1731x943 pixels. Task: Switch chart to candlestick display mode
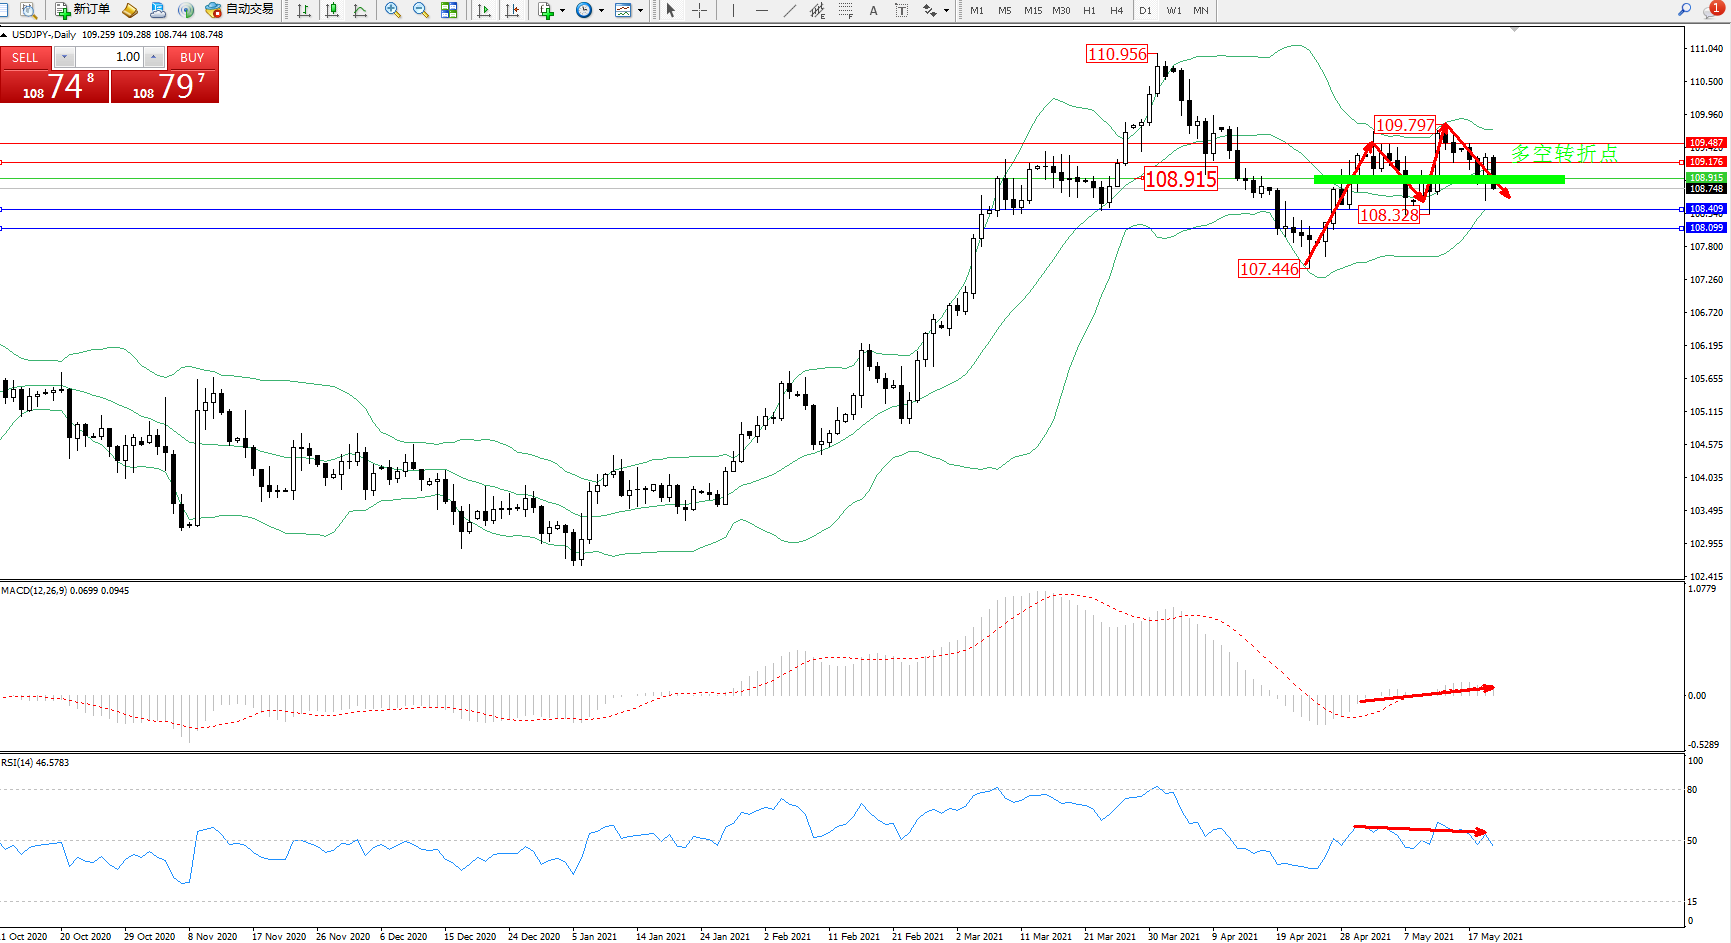pyautogui.click(x=332, y=10)
